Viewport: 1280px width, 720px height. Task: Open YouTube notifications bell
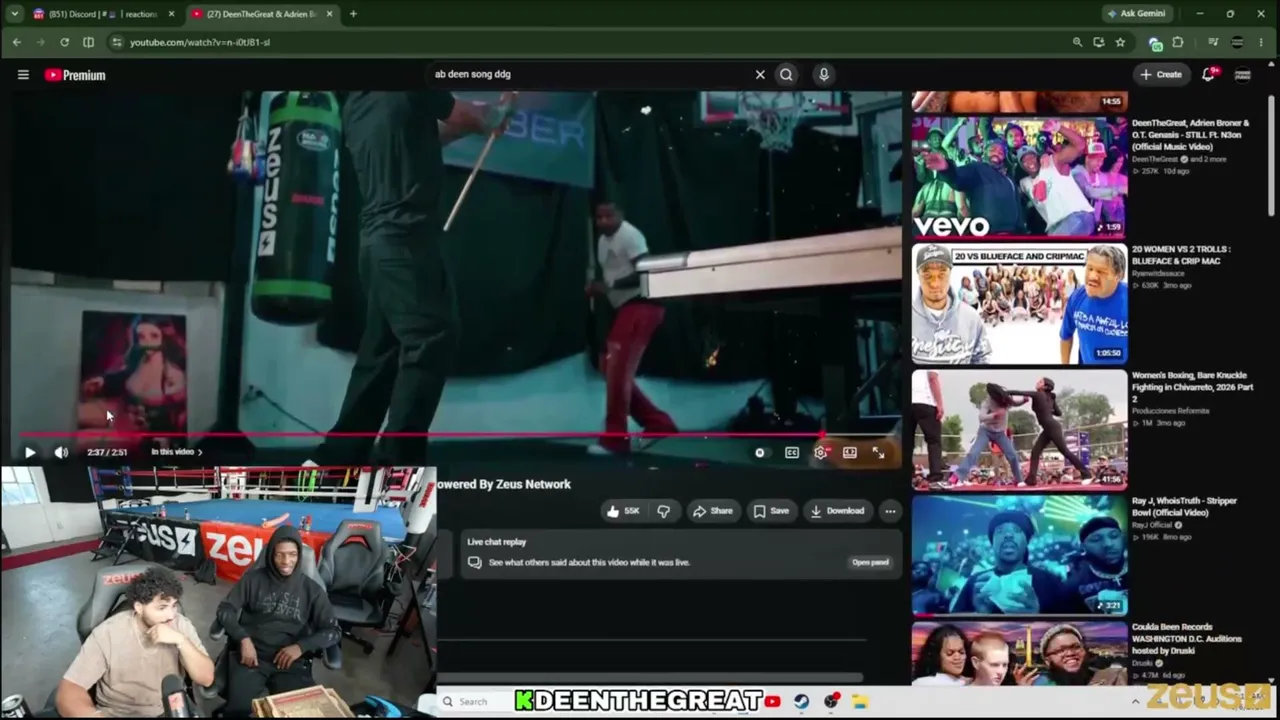(1209, 74)
